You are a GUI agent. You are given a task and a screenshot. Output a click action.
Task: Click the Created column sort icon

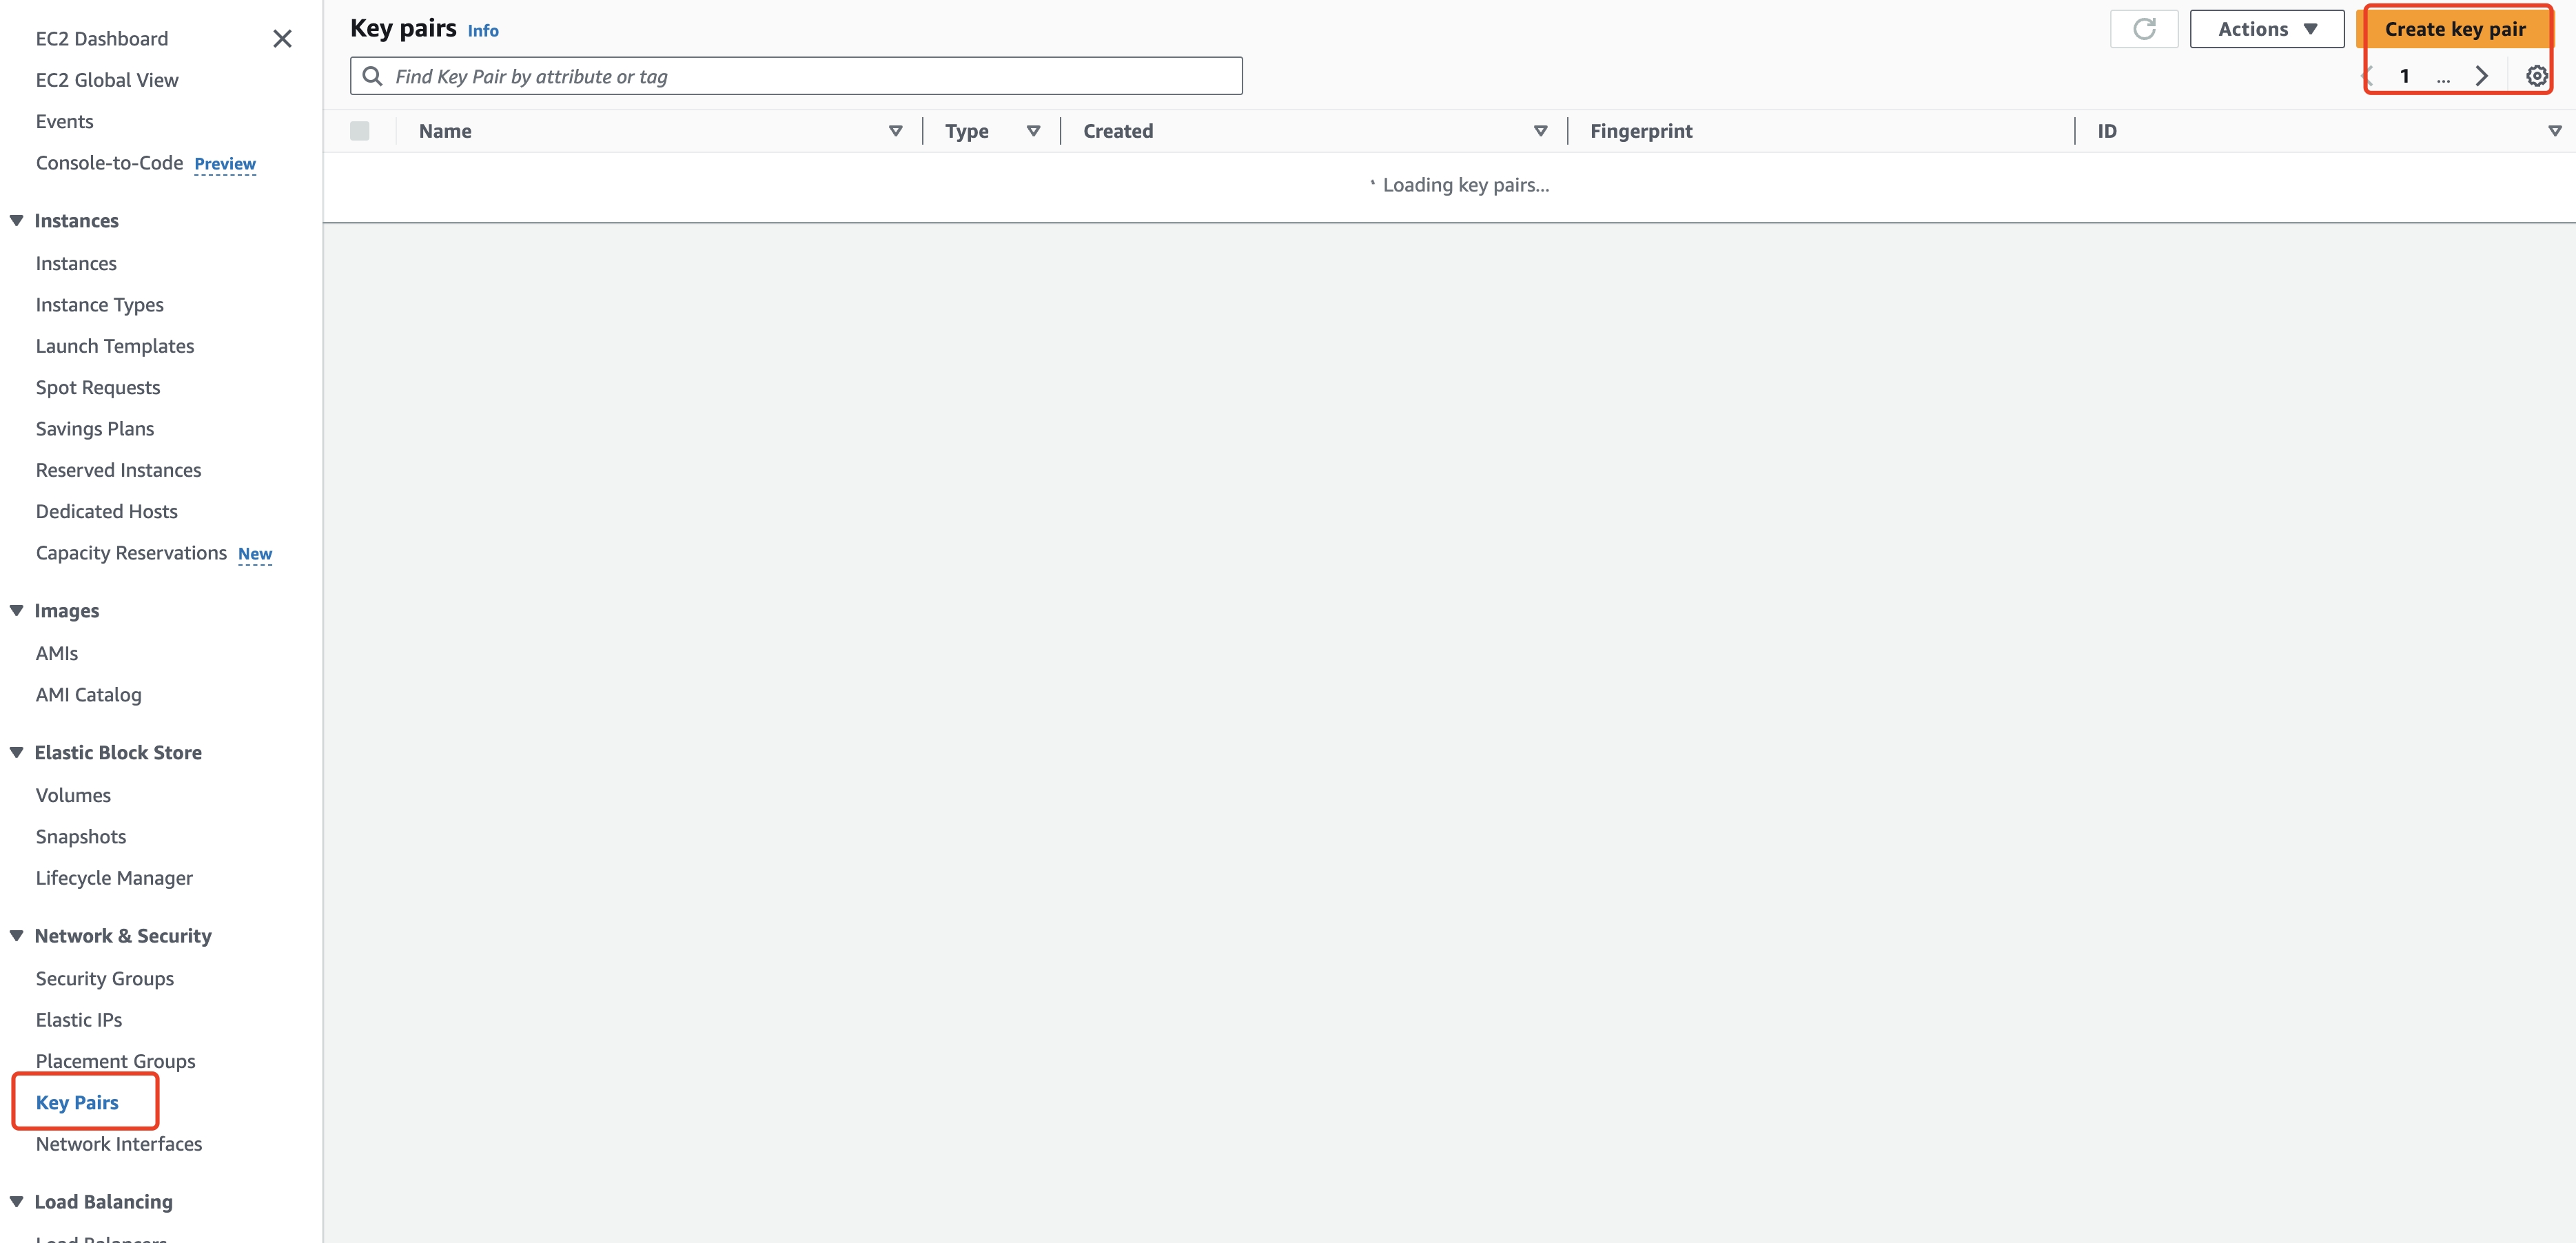(1541, 130)
